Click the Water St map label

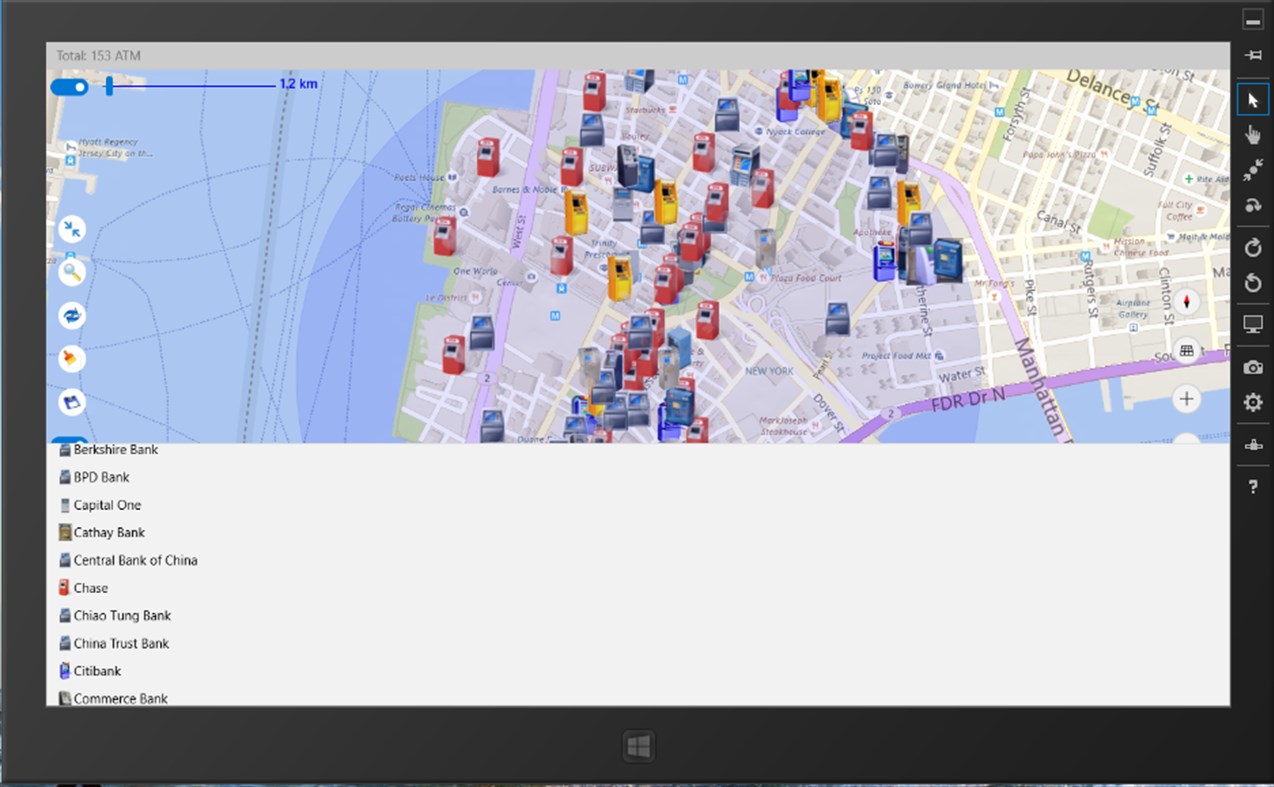click(963, 377)
